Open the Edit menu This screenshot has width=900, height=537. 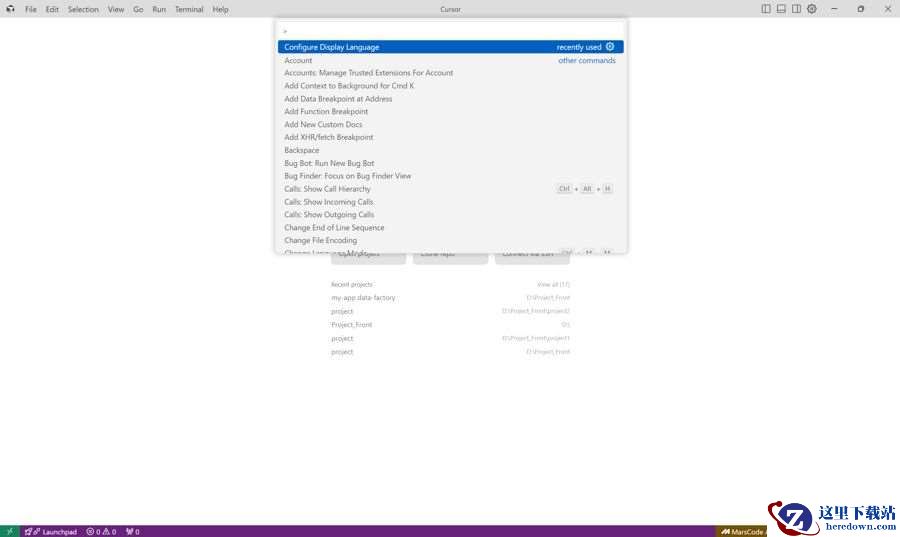(52, 9)
